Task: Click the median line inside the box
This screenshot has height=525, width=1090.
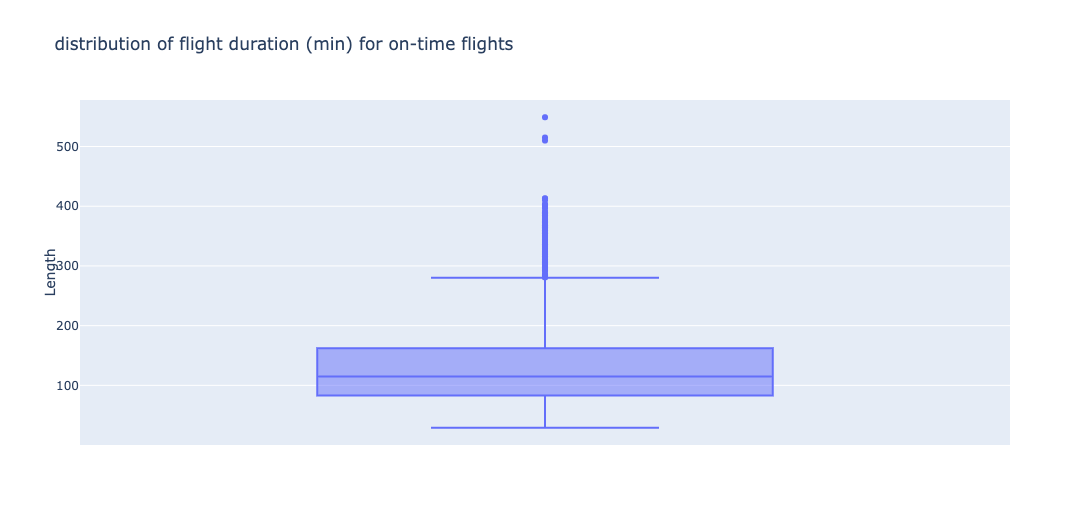Action: 545,376
